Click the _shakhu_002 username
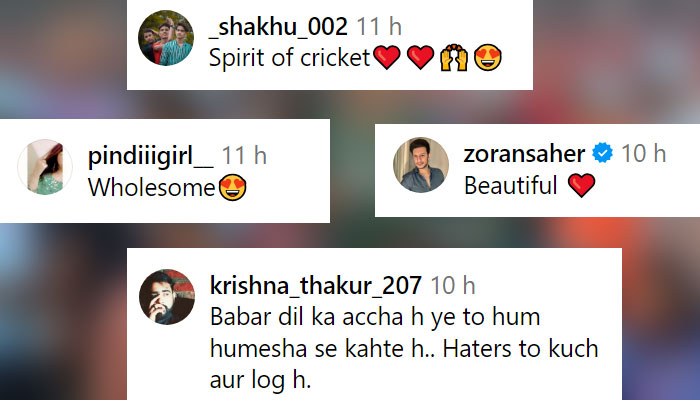 tap(278, 26)
